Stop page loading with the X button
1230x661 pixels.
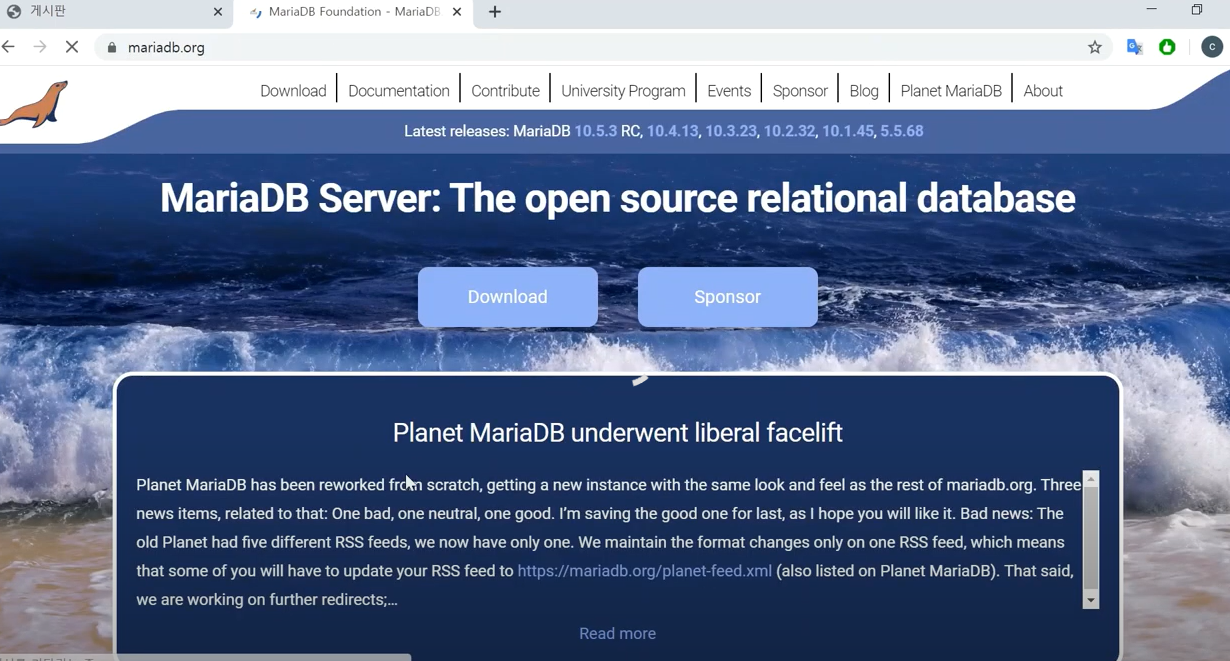coord(72,47)
